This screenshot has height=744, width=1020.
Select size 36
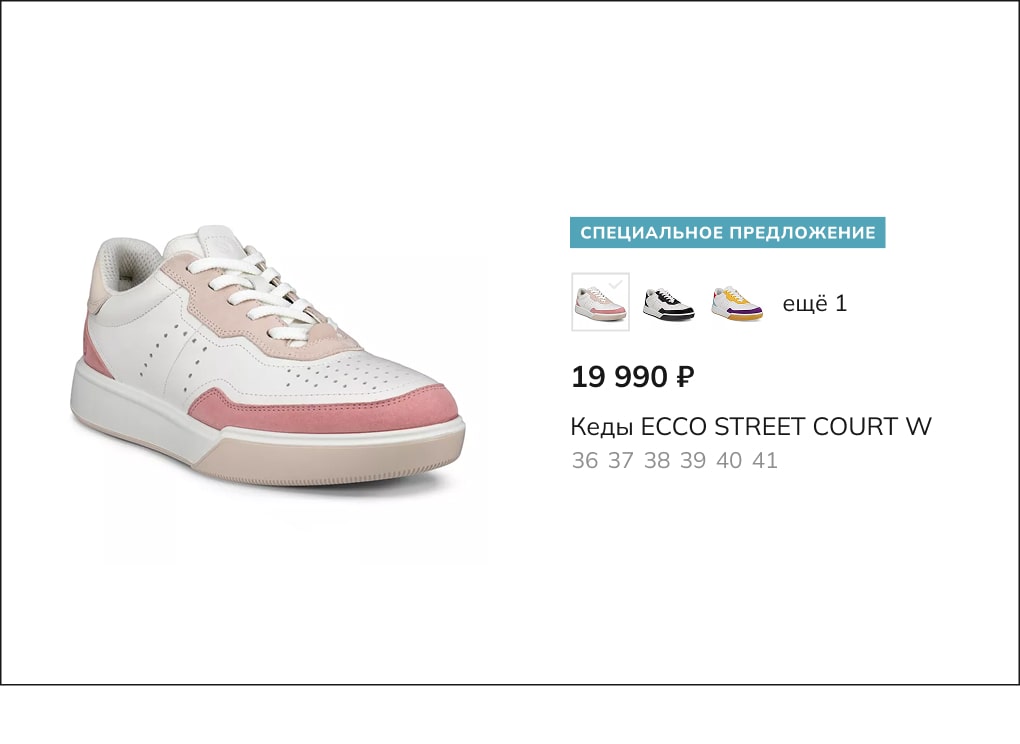coord(584,460)
